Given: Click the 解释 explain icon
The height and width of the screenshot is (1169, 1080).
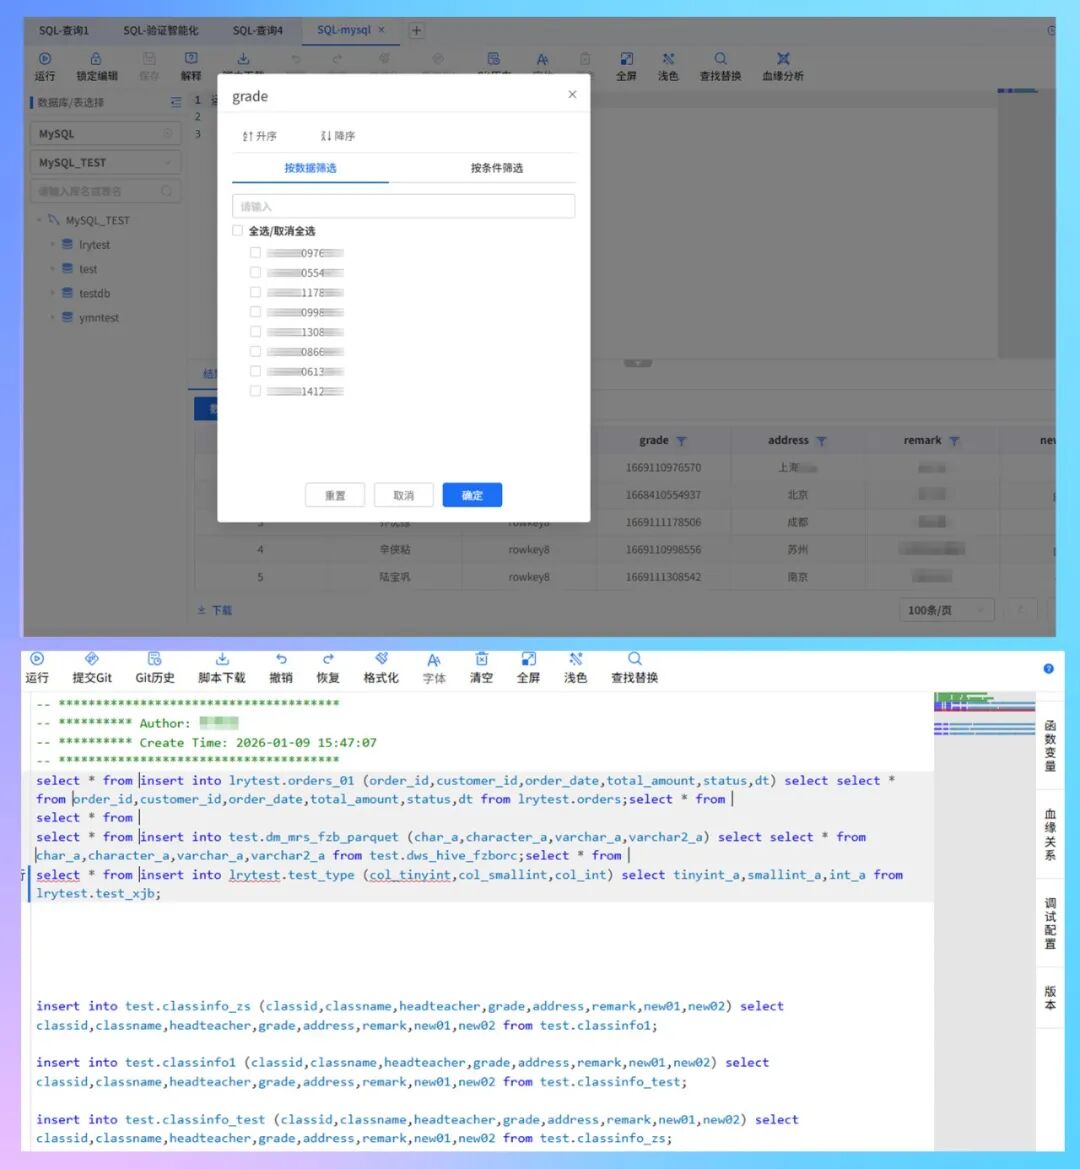Looking at the screenshot, I should (x=191, y=59).
